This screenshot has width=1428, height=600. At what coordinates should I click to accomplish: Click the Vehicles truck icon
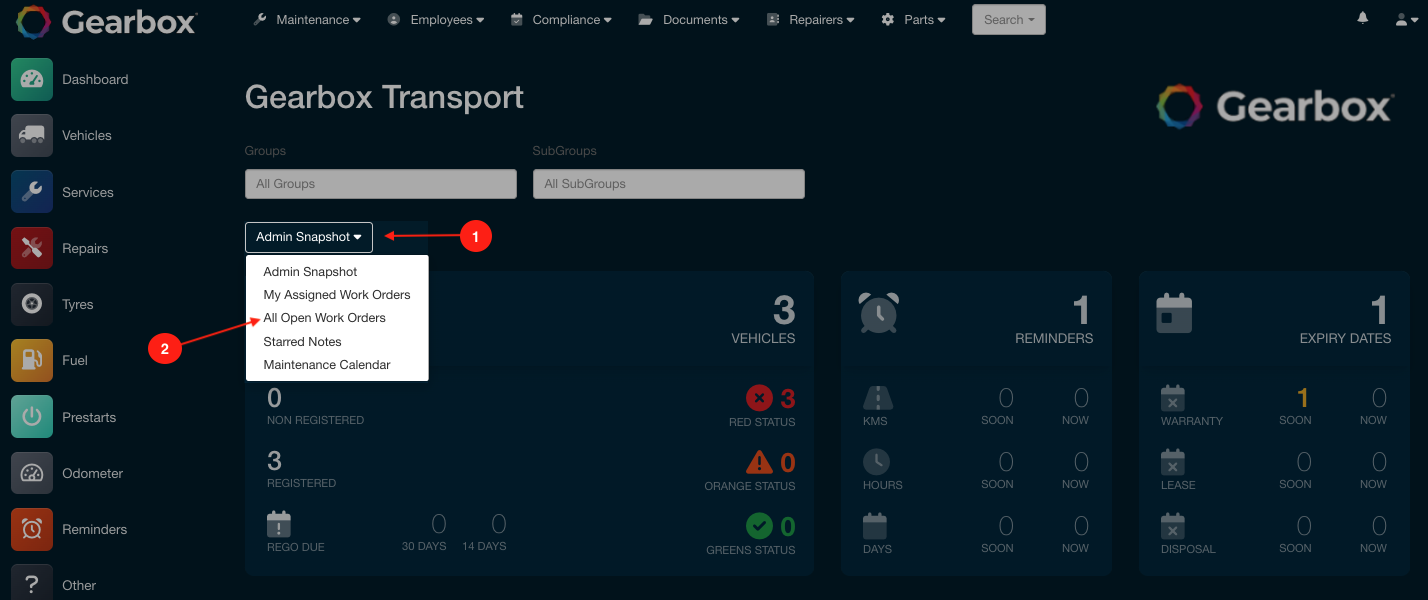click(x=32, y=136)
